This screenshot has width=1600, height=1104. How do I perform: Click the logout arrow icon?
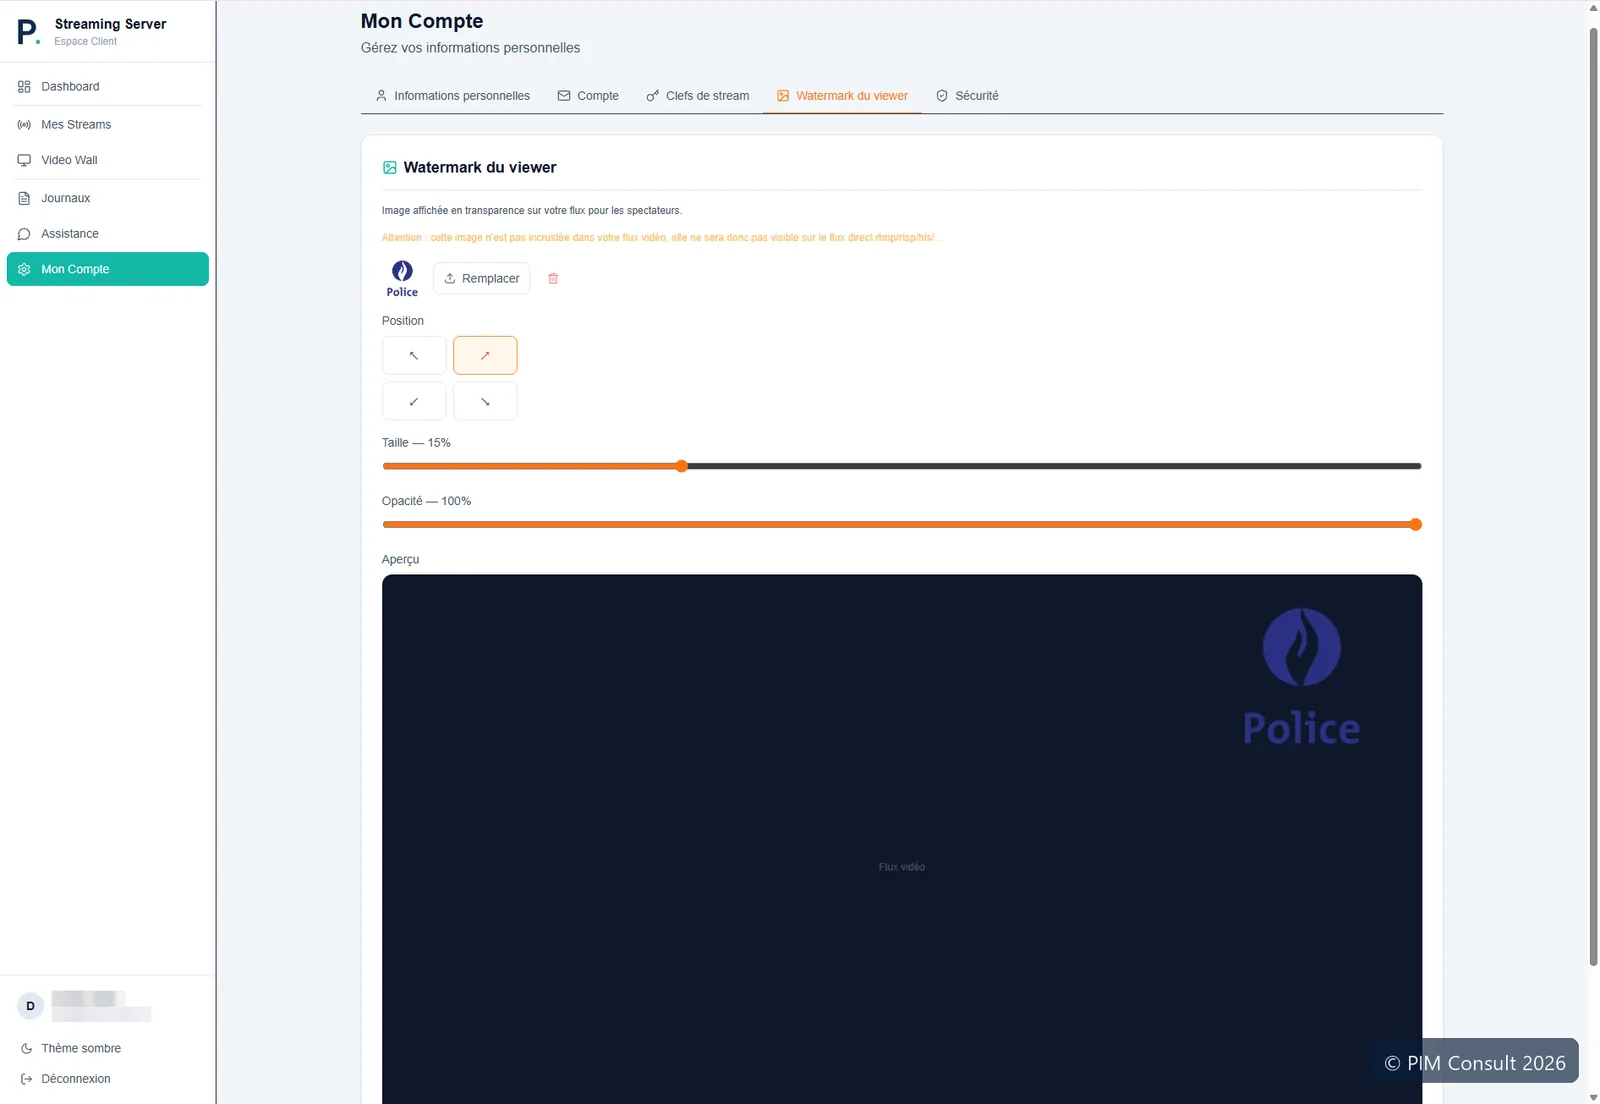[27, 1079]
